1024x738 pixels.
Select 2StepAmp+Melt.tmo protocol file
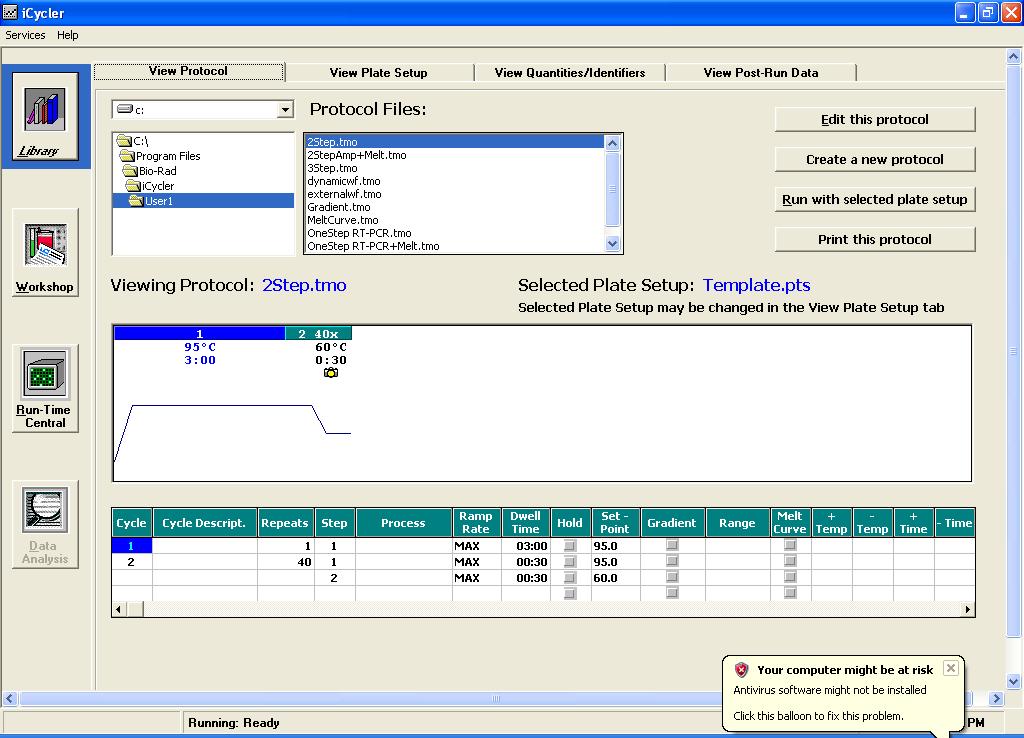[455, 155]
